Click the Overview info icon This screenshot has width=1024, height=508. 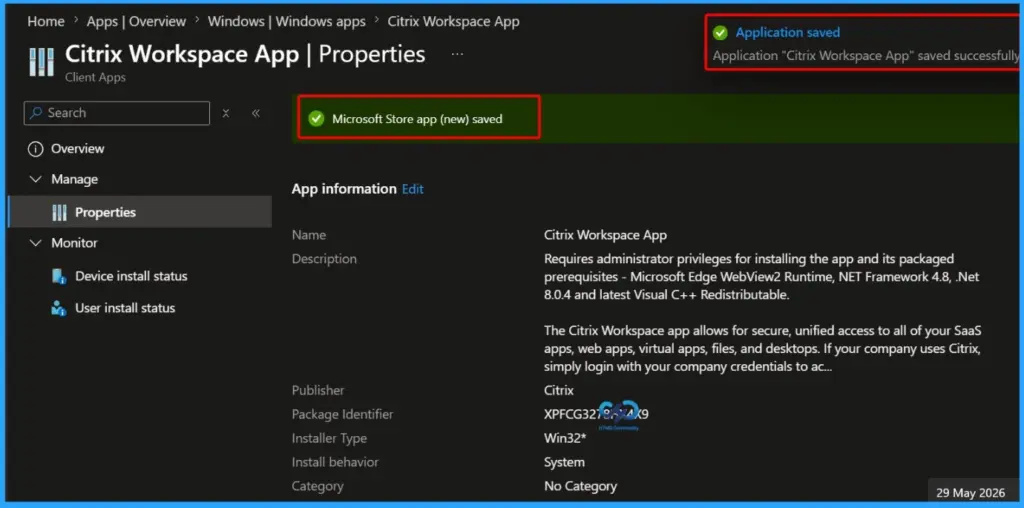pyautogui.click(x=35, y=149)
